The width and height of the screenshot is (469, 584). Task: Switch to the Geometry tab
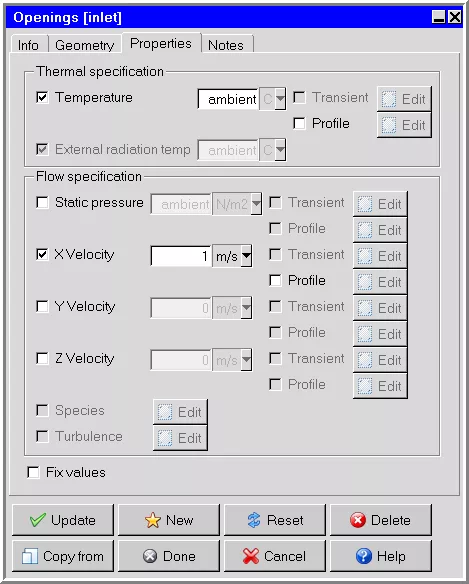(85, 45)
